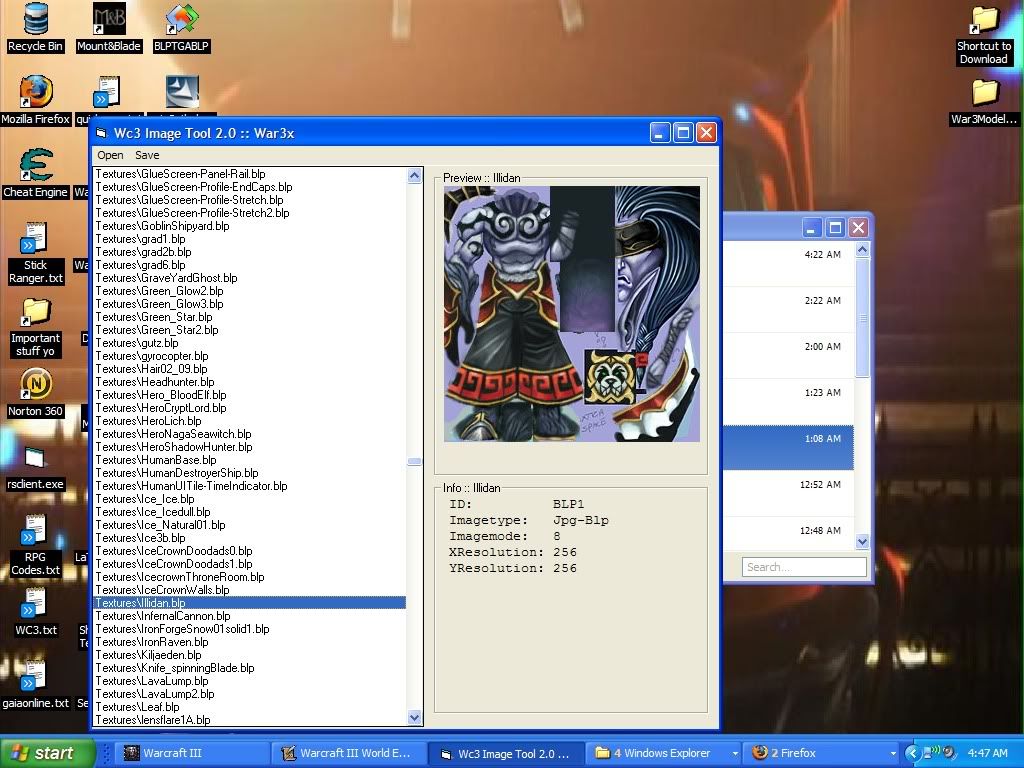This screenshot has width=1024, height=768.
Task: Select Textures\Knife_spinningBlade.blp entry
Action: pyautogui.click(x=250, y=667)
